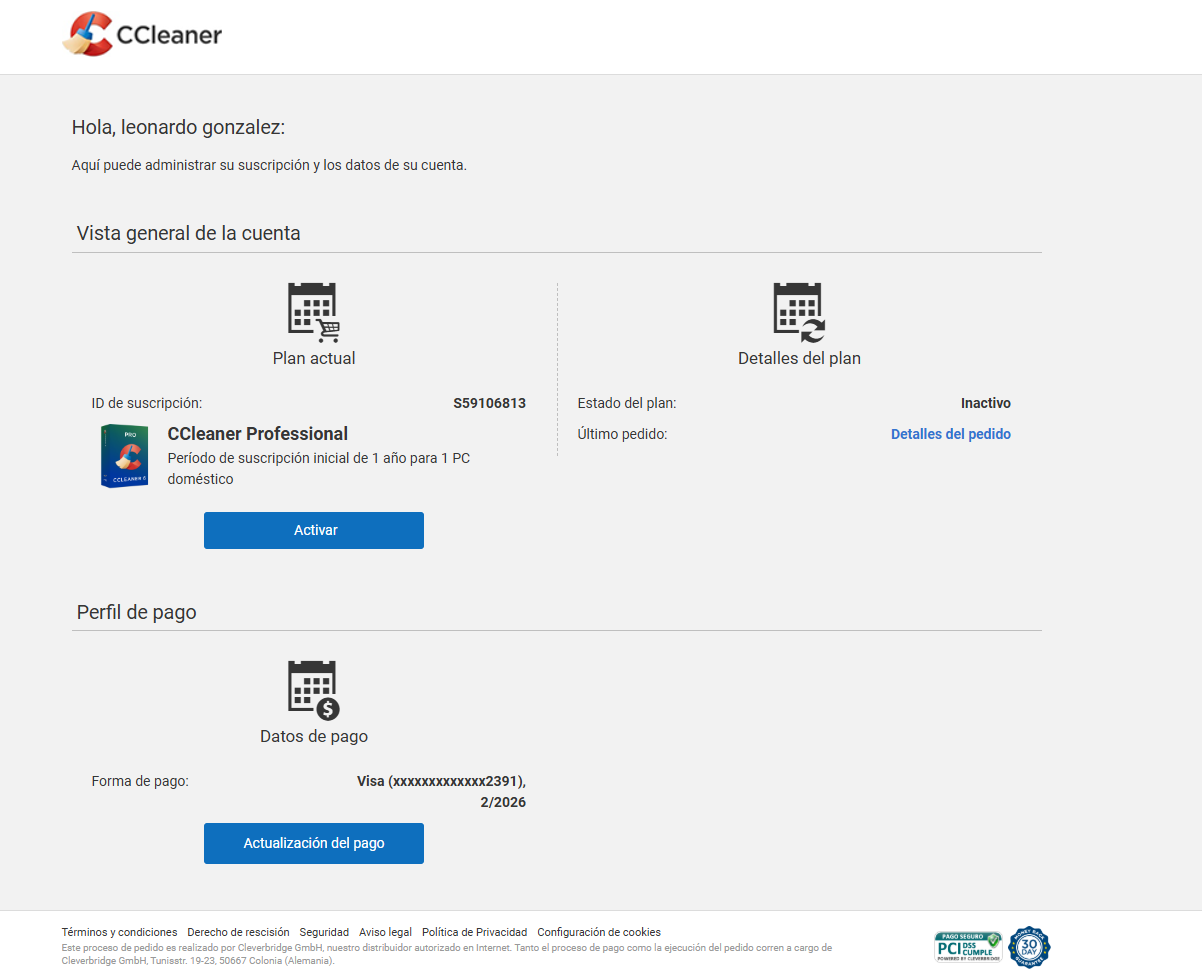Open Derecho de rescisión footer link
This screenshot has width=1202, height=972.
238,932
